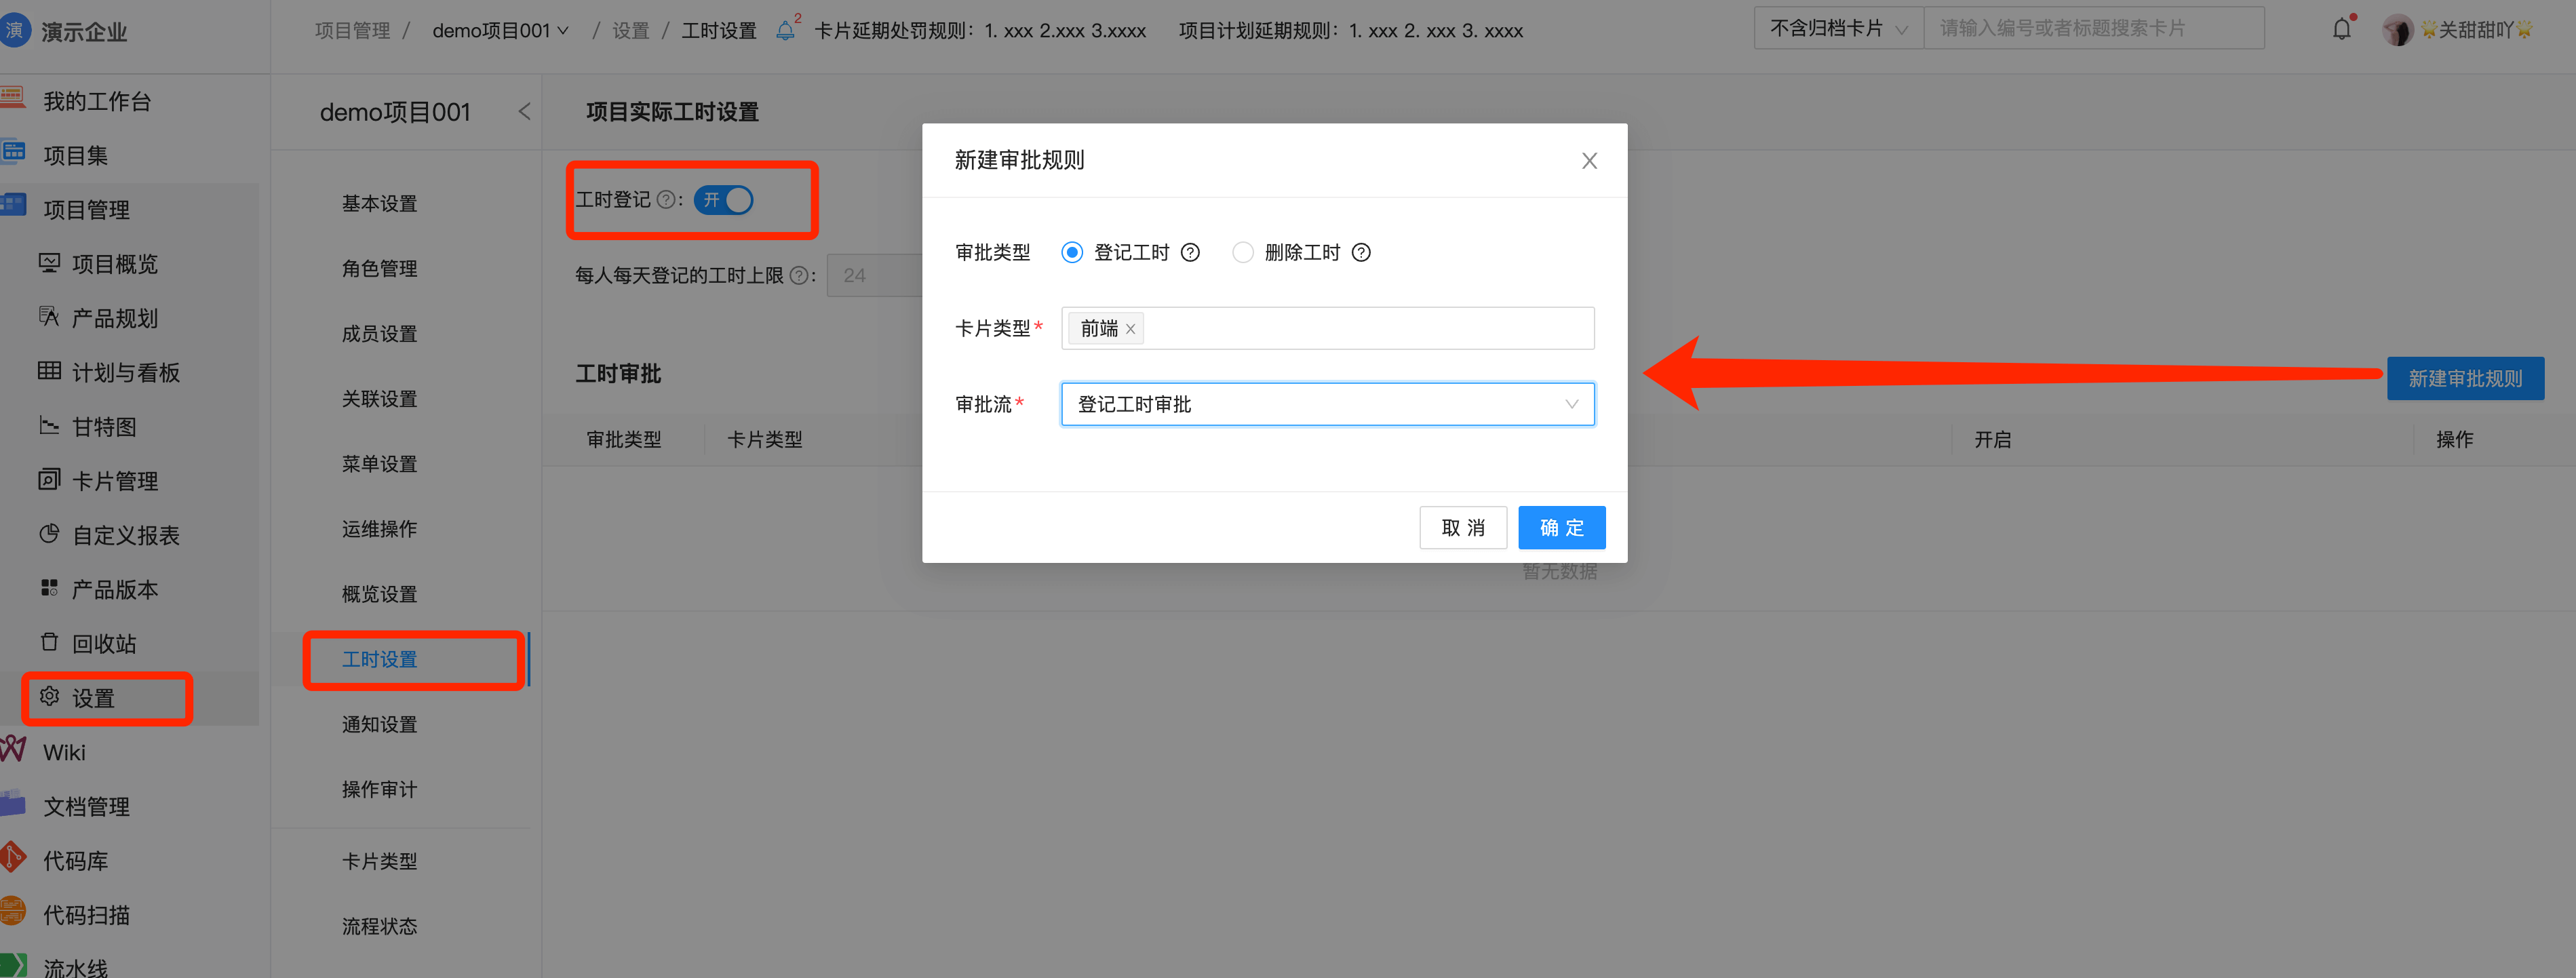Click the alarm bell with badge 2
This screenshot has height=978, width=2576.
point(786,30)
